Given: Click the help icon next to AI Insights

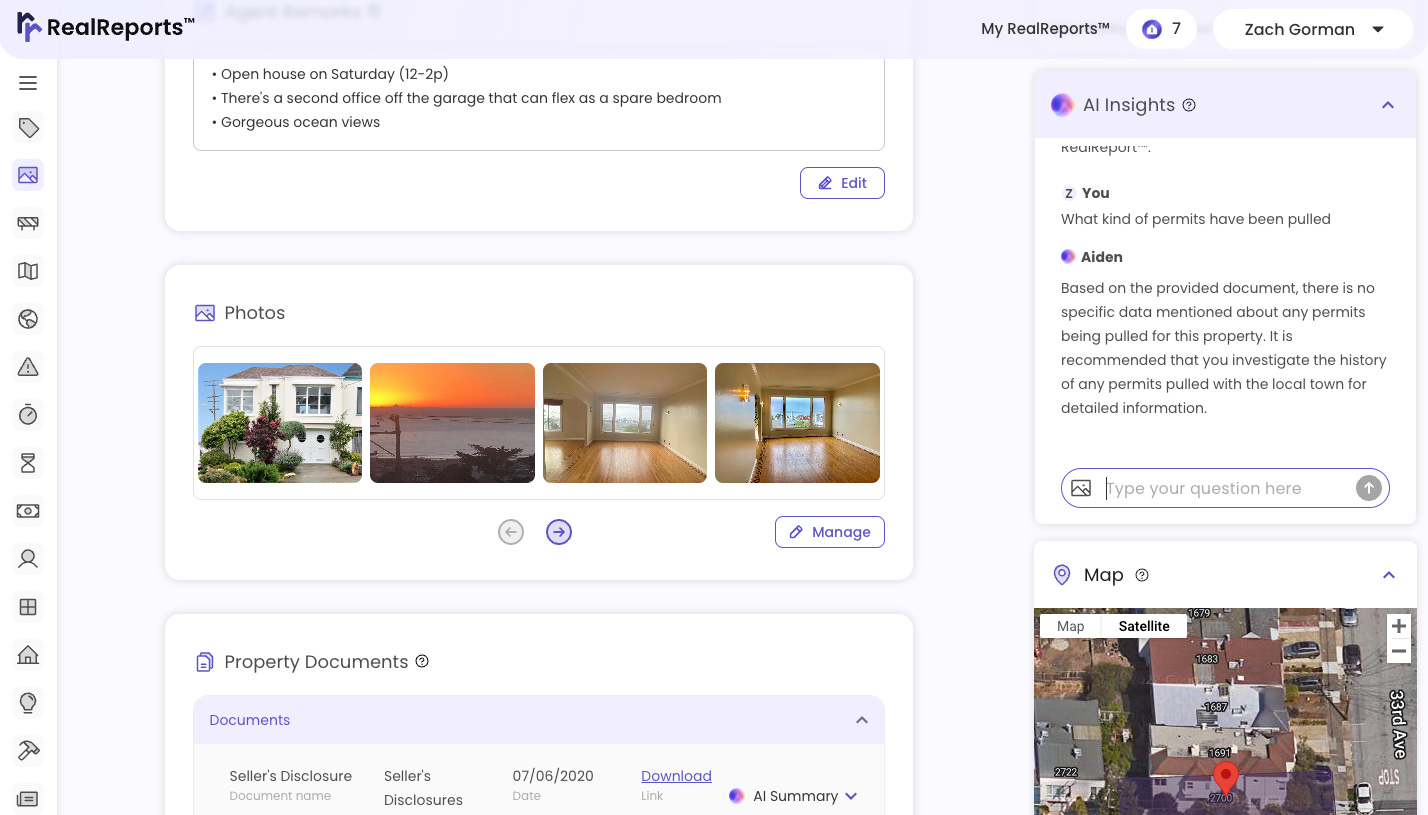Looking at the screenshot, I should pyautogui.click(x=1189, y=105).
